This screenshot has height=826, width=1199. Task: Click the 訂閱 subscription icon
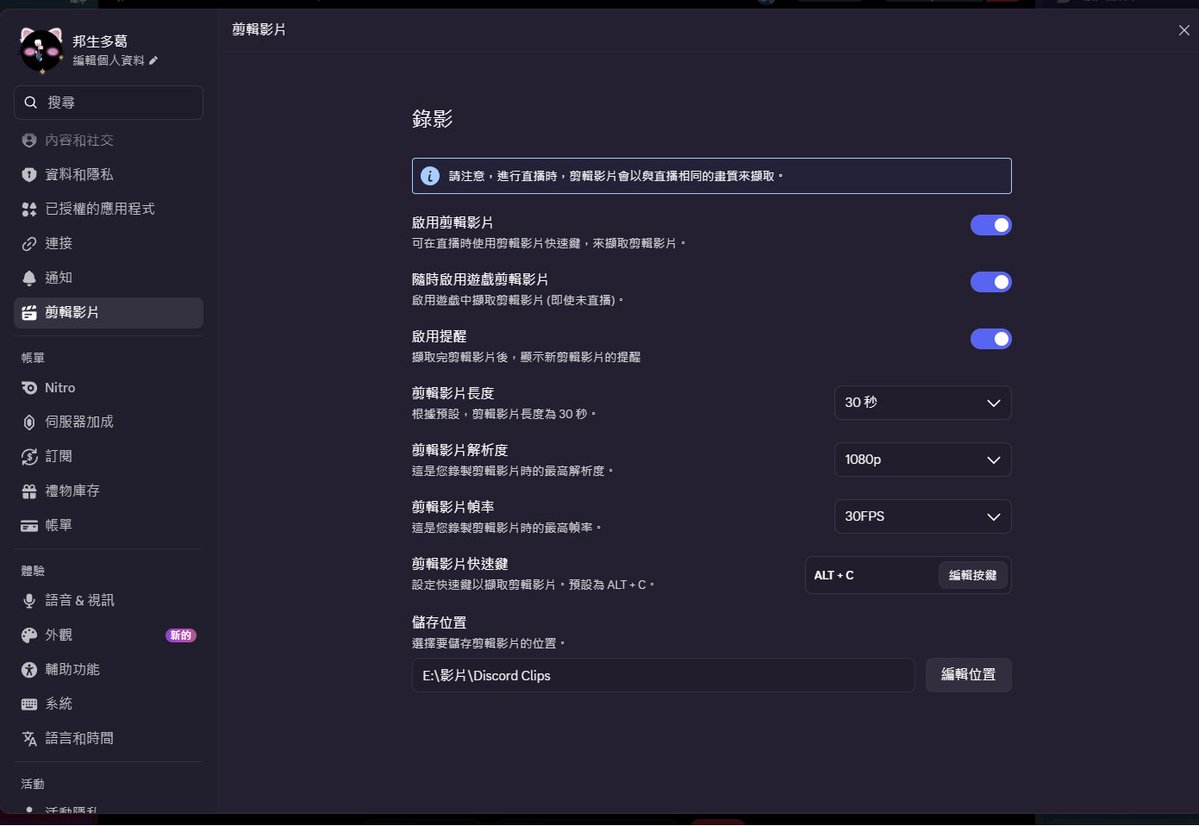click(x=29, y=457)
